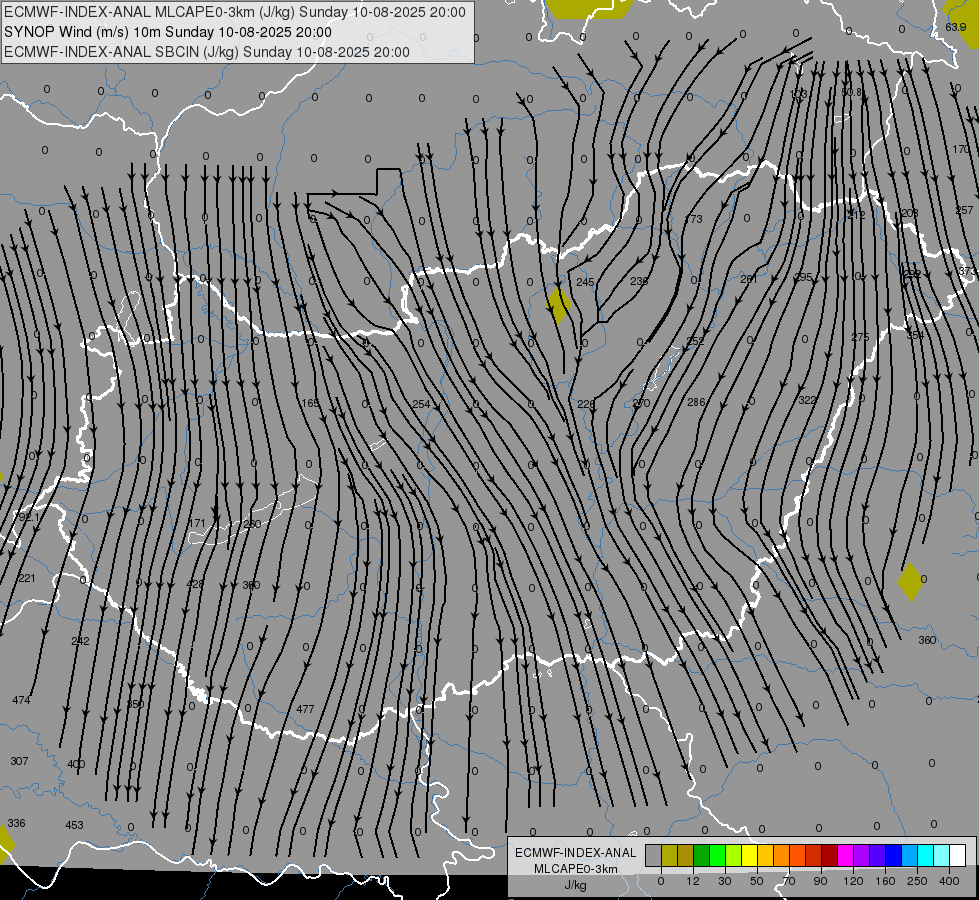979x900 pixels.
Task: Click the map value 63.9
Action: point(956,27)
